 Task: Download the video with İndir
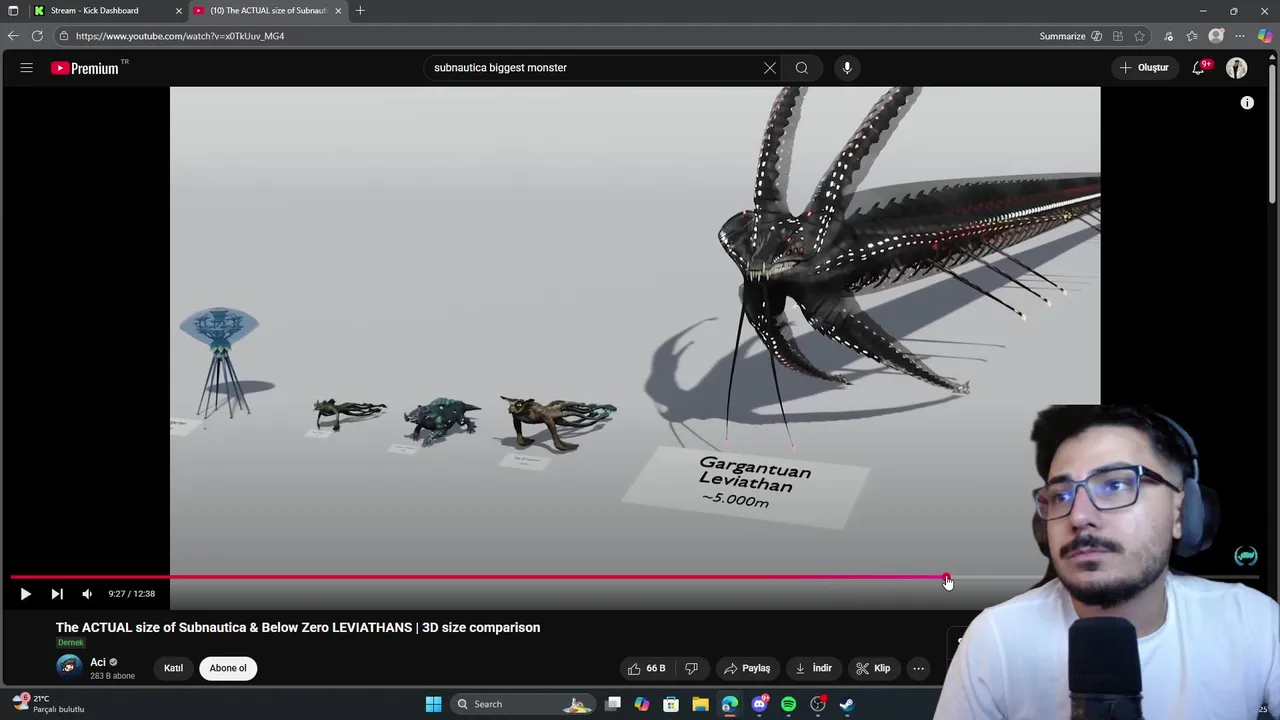(813, 668)
